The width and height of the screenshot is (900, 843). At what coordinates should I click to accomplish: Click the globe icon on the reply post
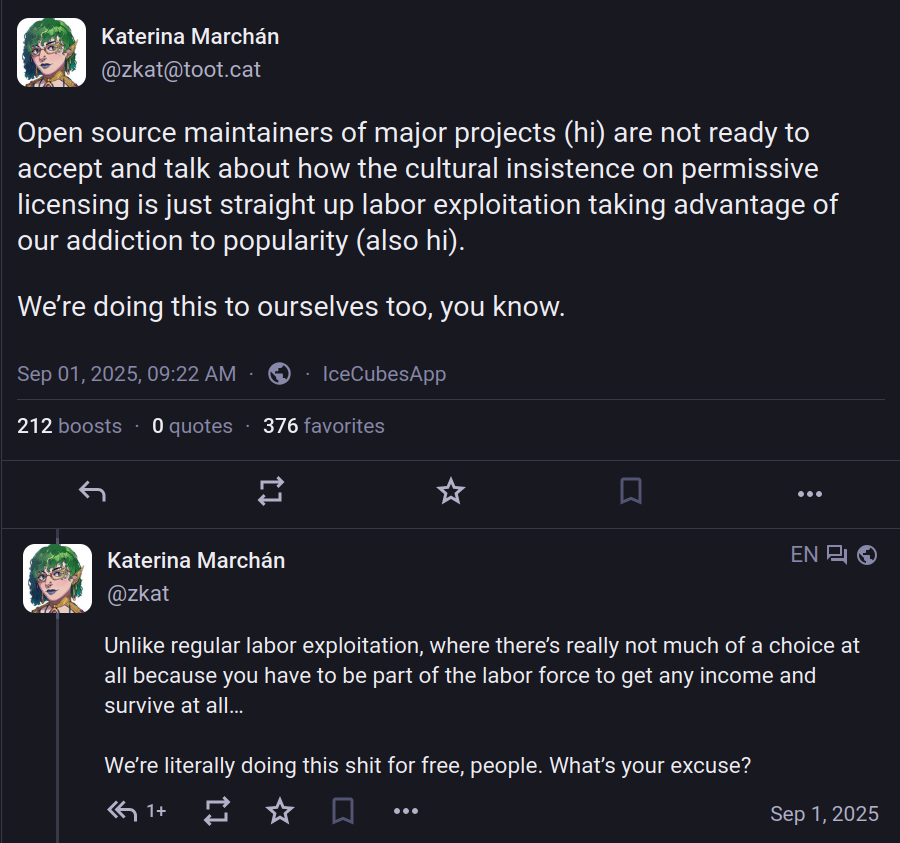coord(868,554)
